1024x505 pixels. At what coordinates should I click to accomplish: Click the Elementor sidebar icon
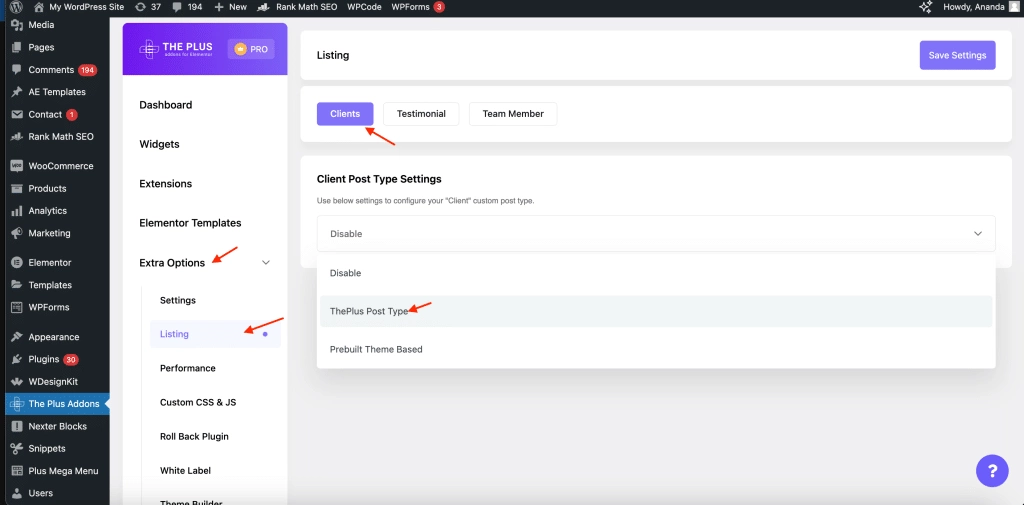[x=17, y=263]
